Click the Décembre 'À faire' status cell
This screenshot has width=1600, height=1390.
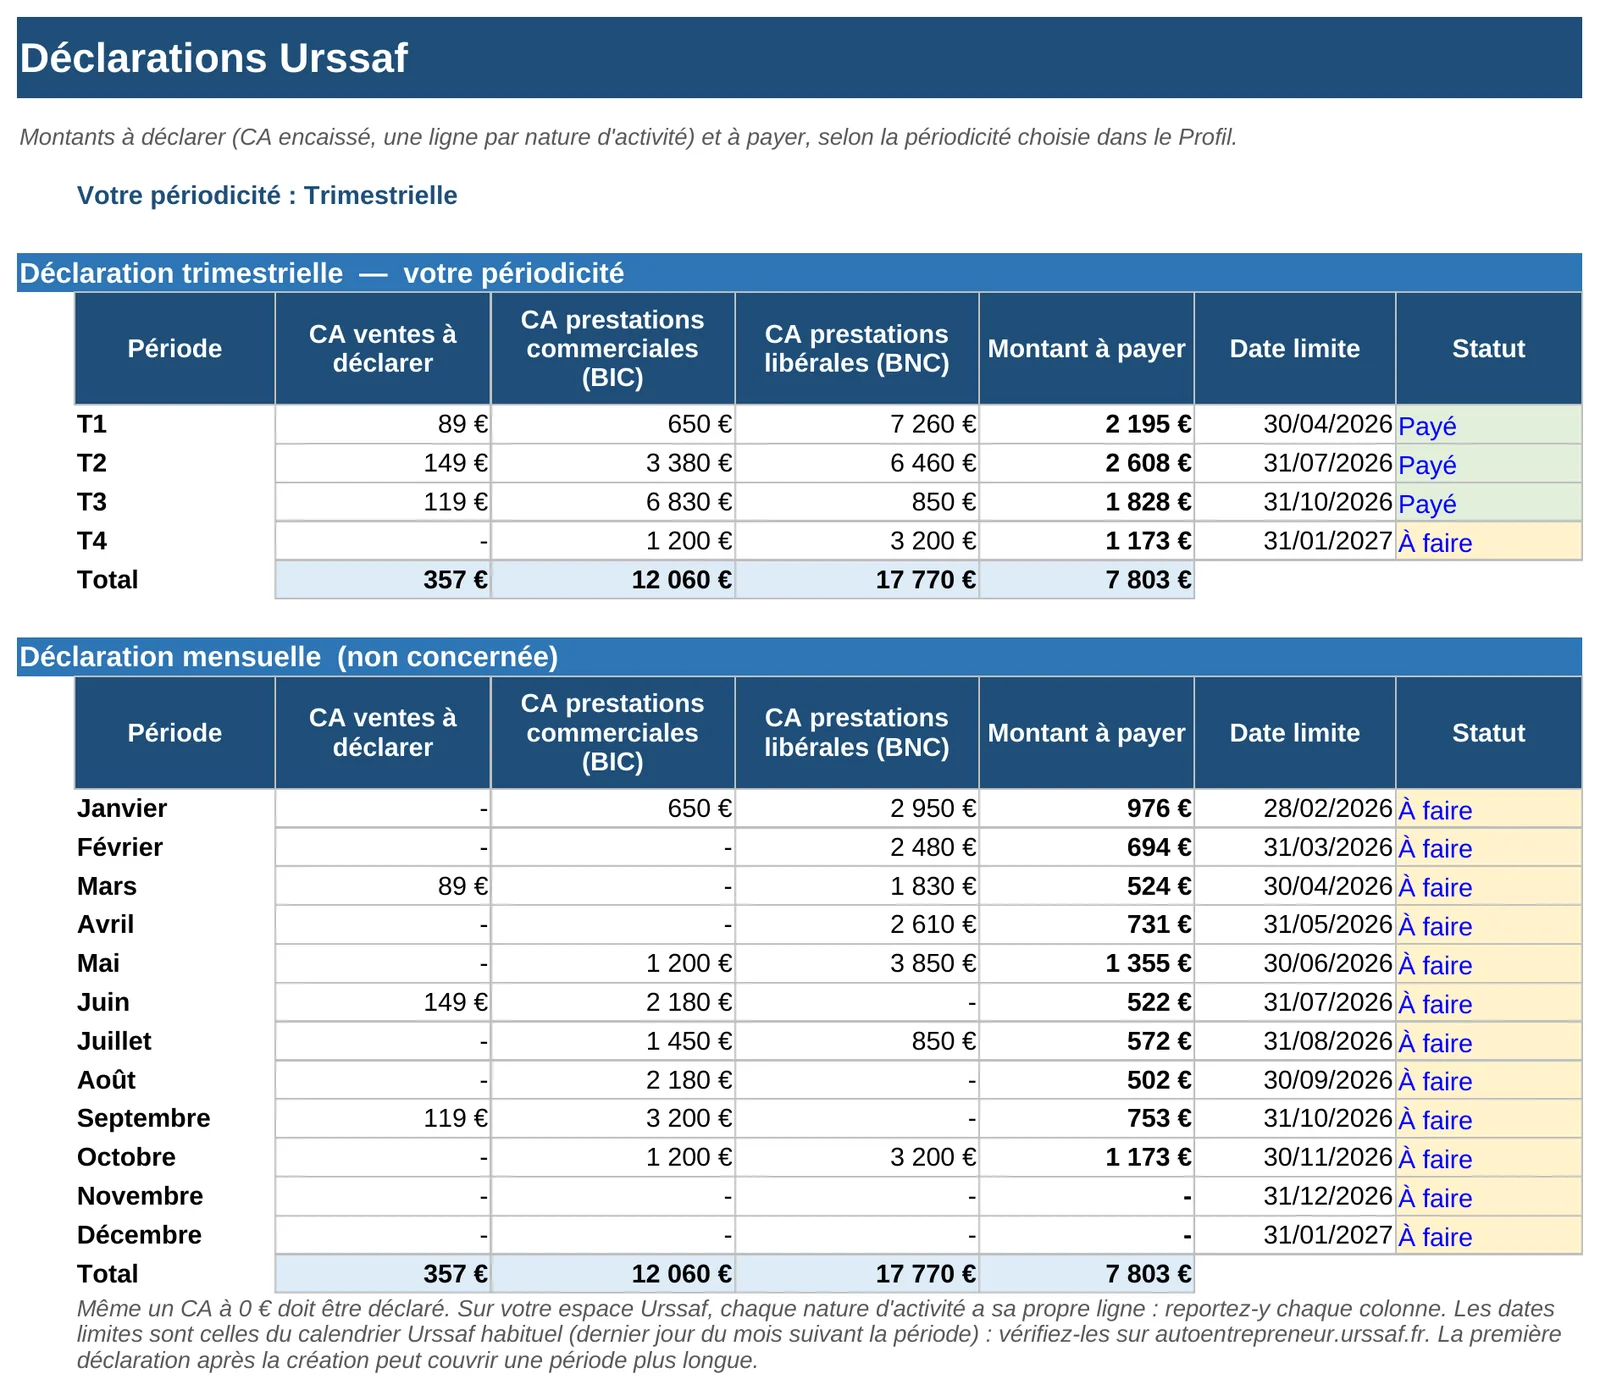pos(1488,1236)
